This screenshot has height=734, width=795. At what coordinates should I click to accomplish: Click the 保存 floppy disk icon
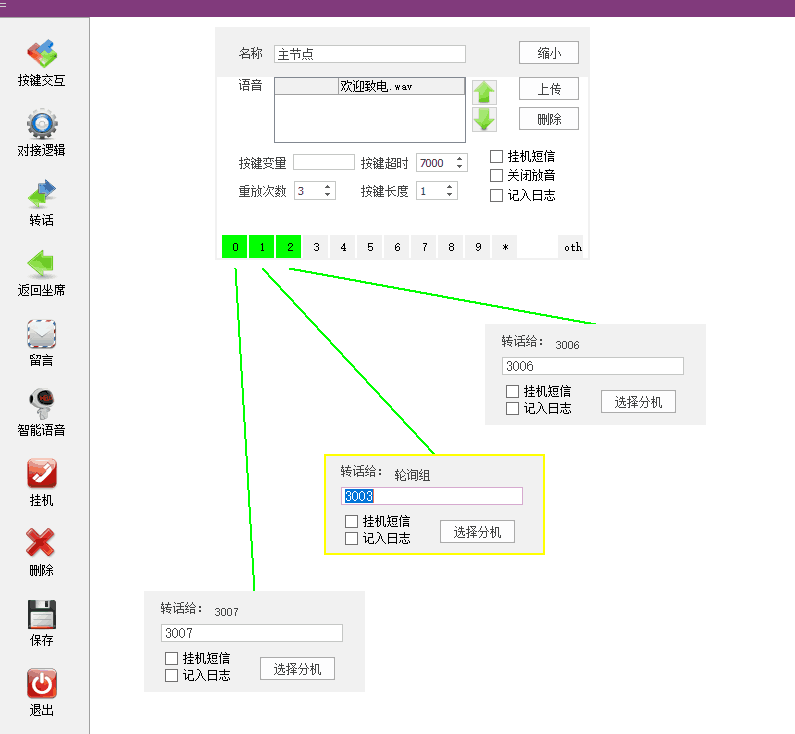tap(42, 614)
